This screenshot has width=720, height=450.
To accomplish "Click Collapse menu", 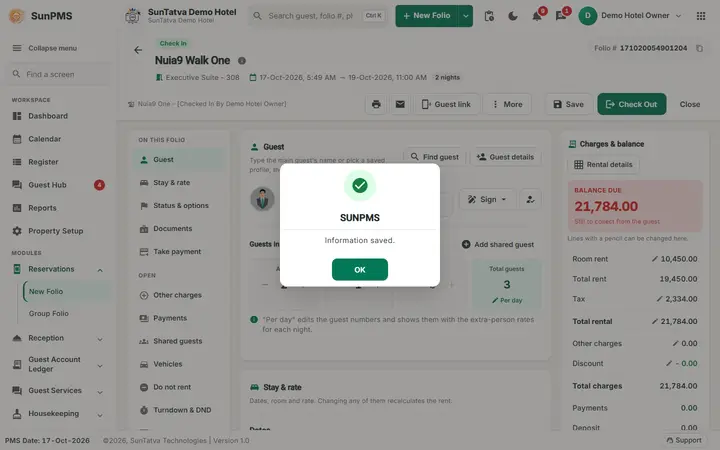I will 45,48.
